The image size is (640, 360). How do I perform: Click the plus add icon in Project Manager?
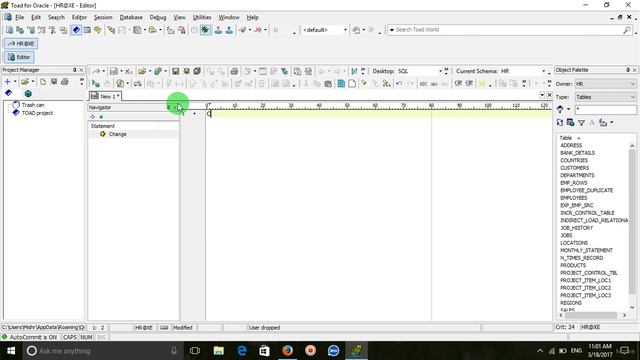(7, 82)
